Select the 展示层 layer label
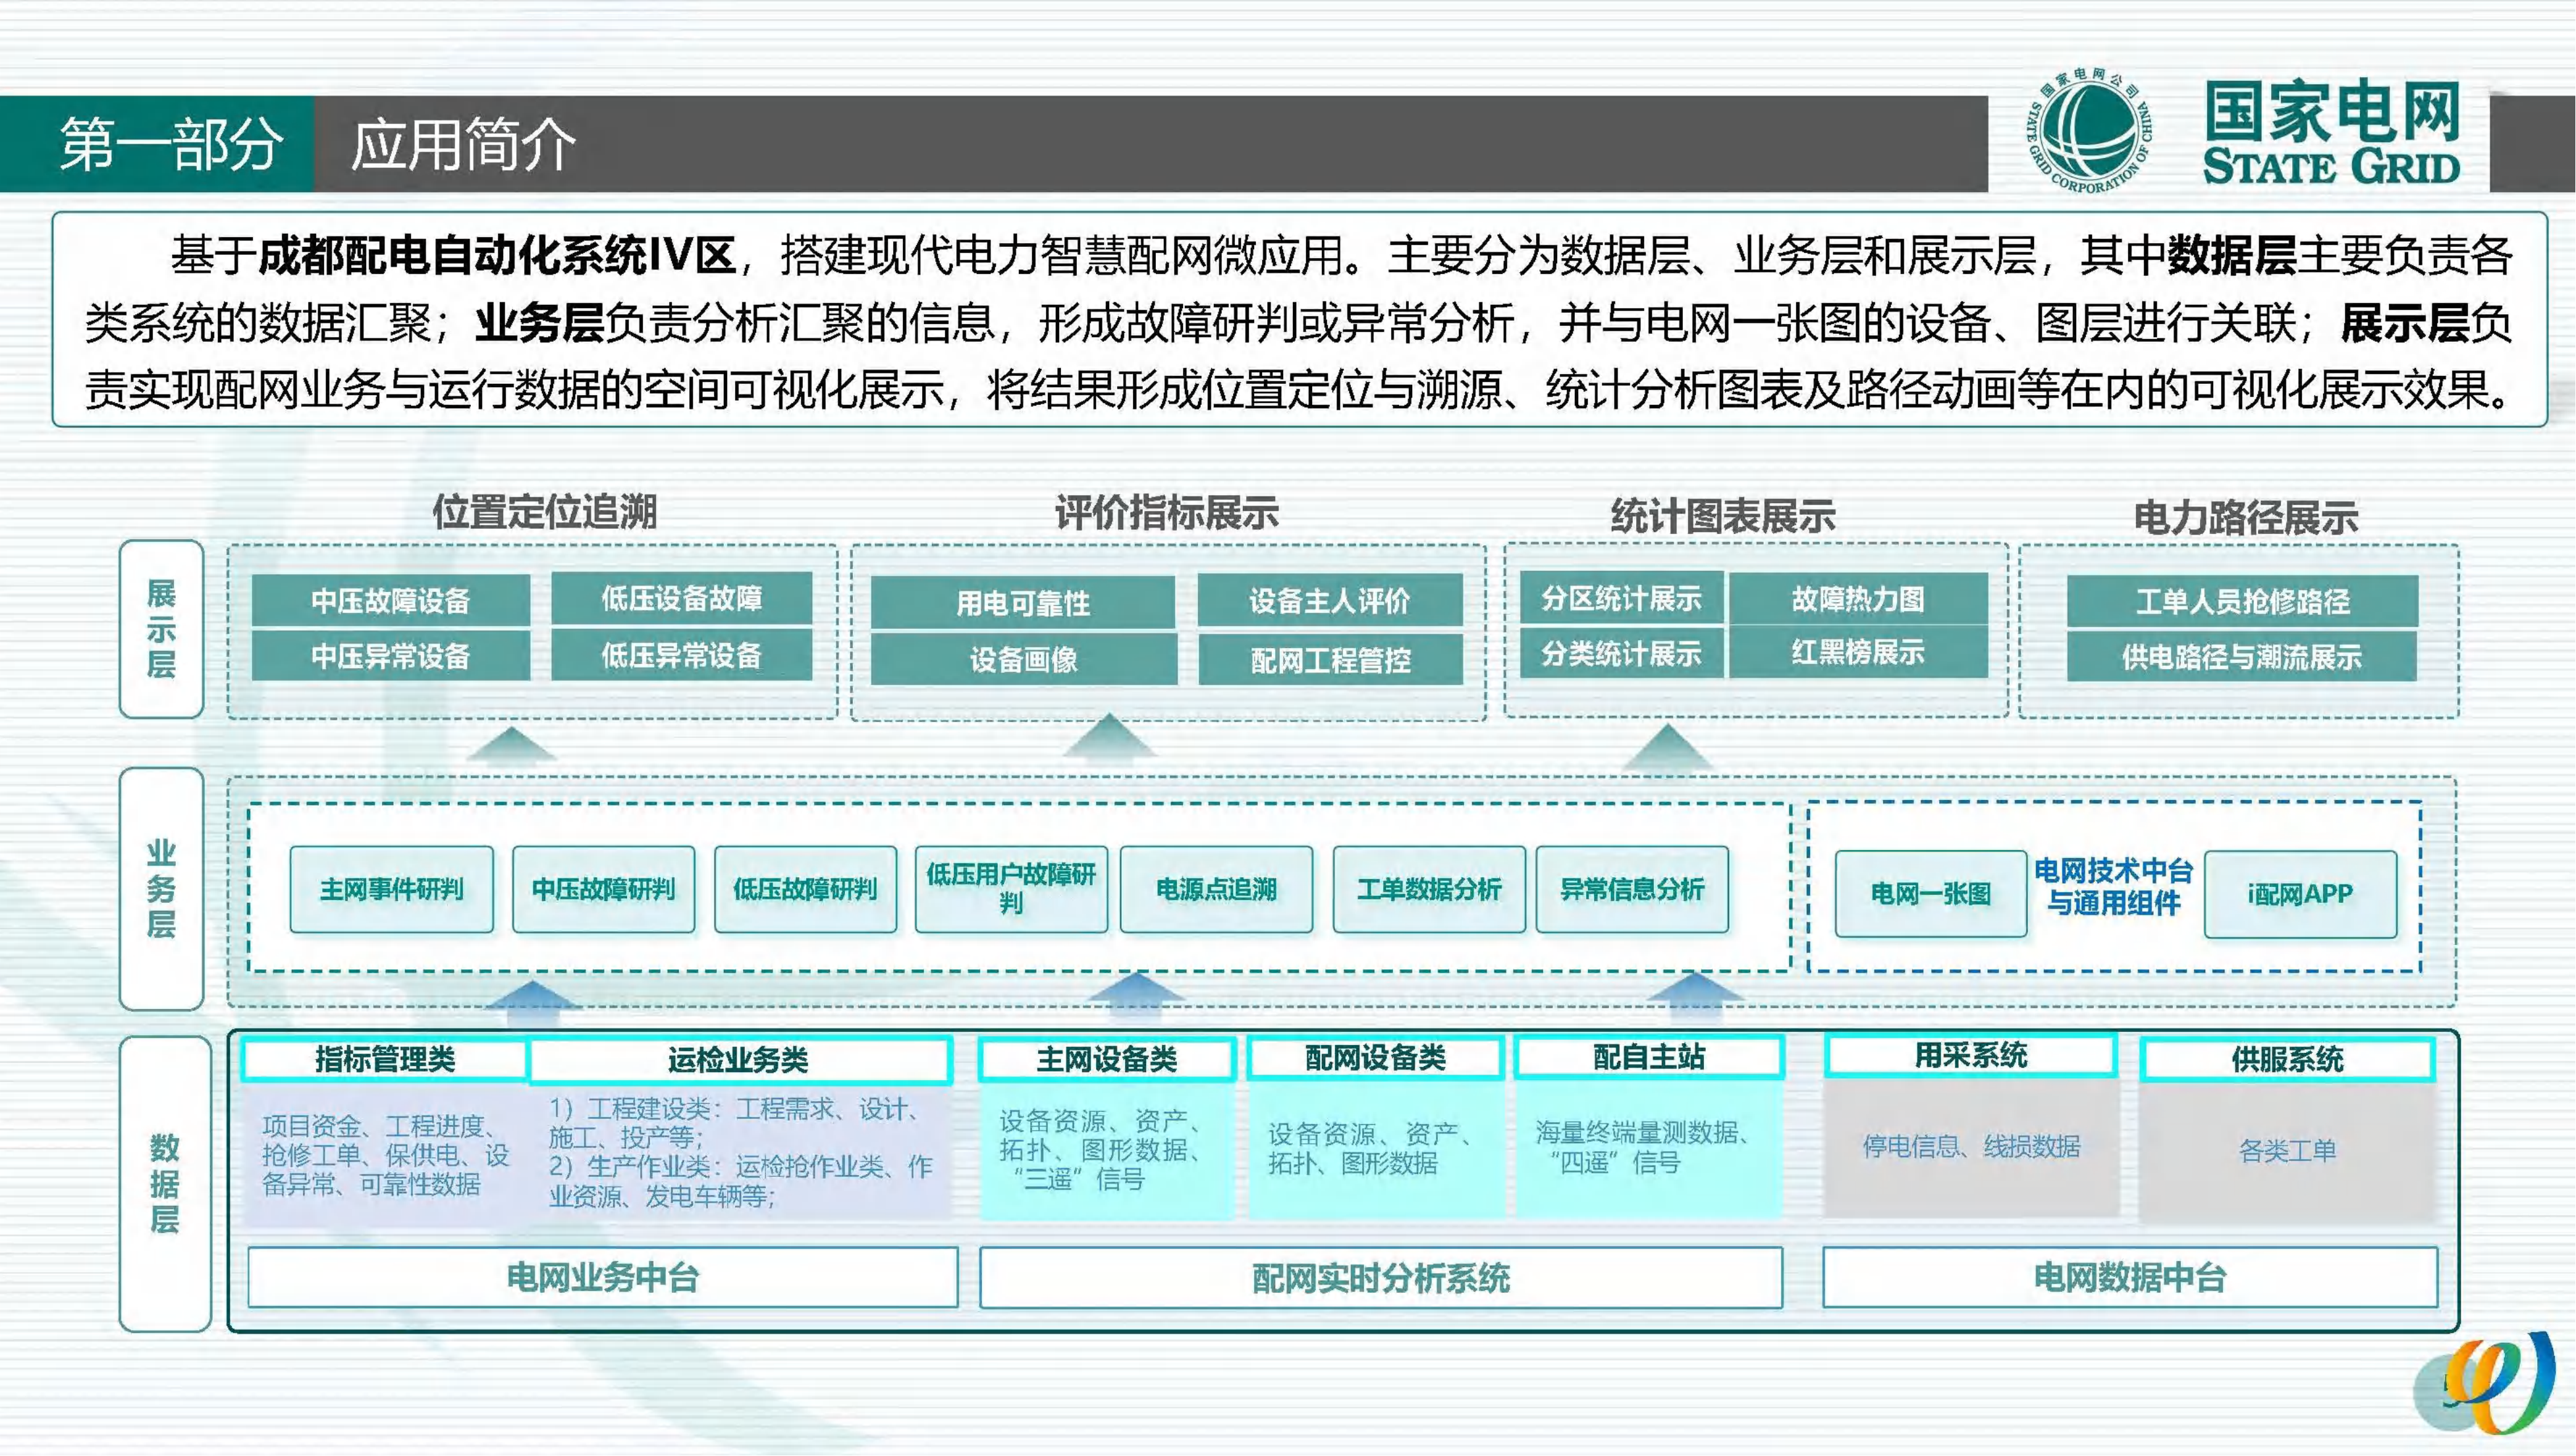 pyautogui.click(x=161, y=628)
